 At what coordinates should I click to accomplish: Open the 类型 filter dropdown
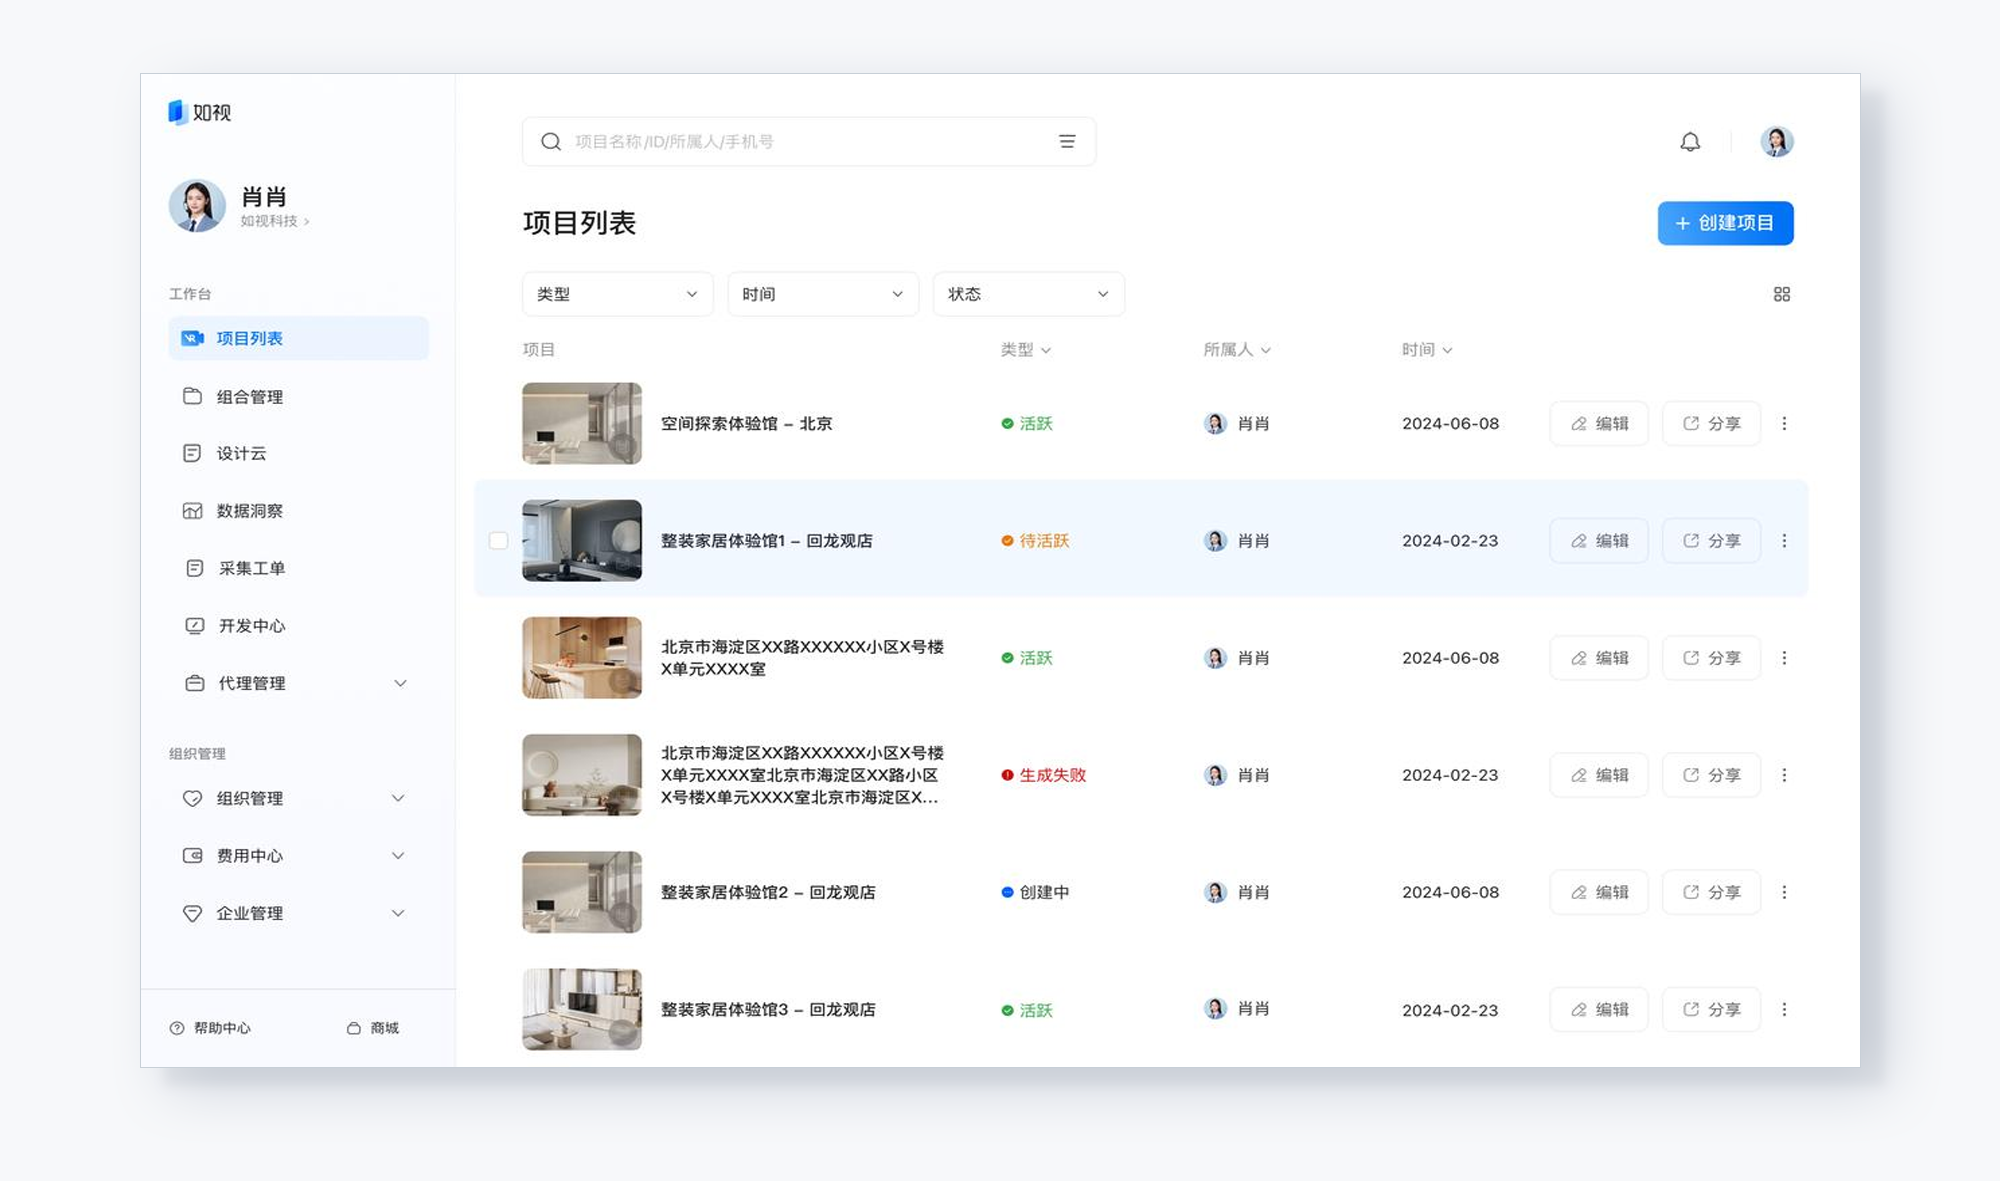coord(617,294)
